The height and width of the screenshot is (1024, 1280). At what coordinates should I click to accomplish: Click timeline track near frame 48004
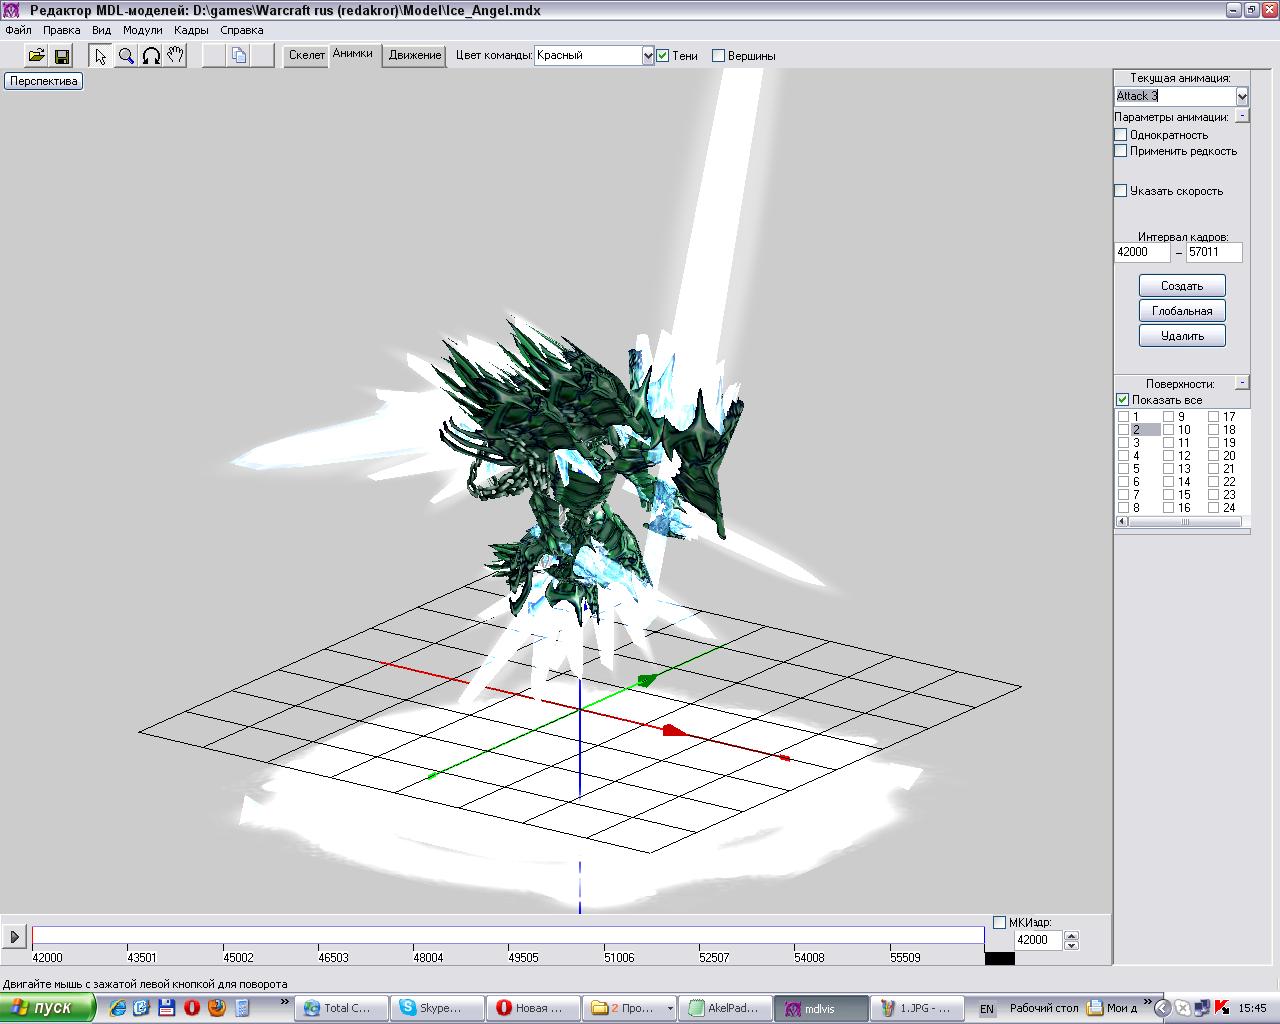413,936
